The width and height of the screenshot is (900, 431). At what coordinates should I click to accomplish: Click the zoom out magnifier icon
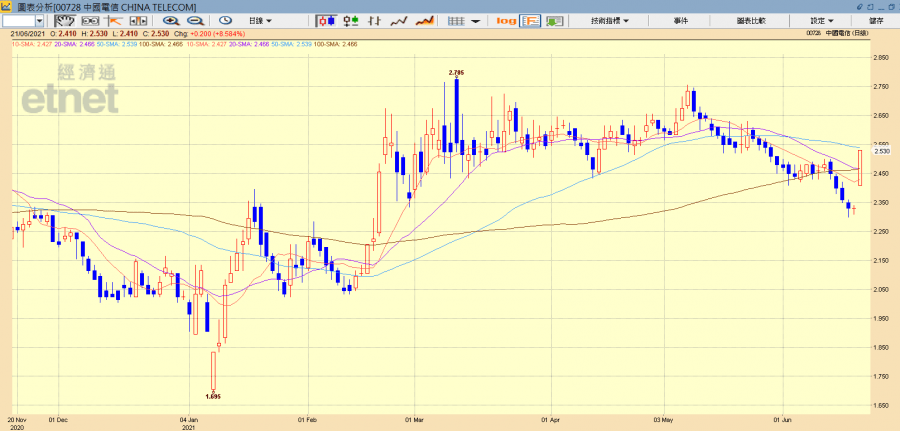[195, 21]
